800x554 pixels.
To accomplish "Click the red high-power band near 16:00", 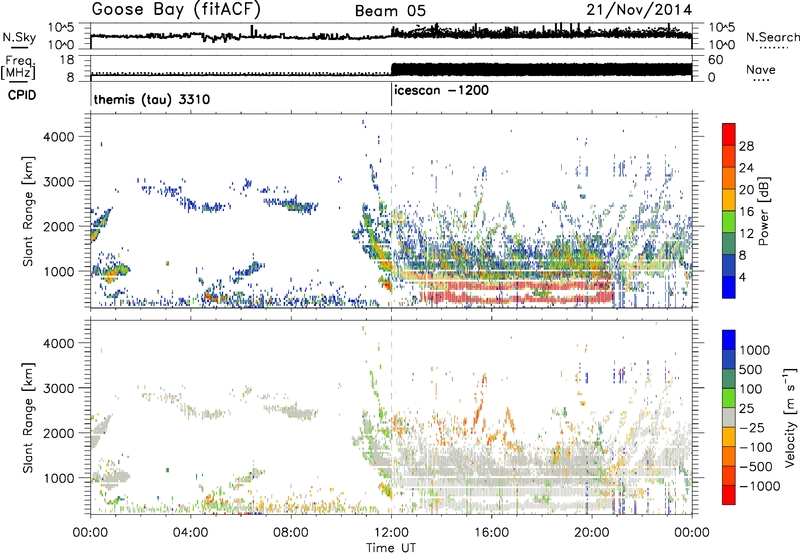I will 491,285.
